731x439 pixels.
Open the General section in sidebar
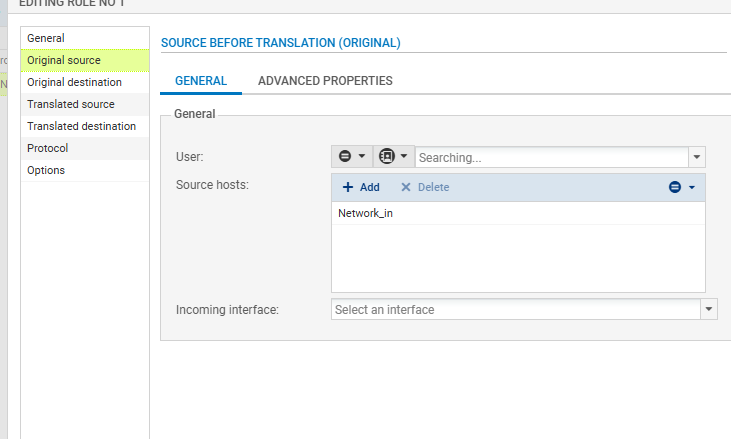46,38
